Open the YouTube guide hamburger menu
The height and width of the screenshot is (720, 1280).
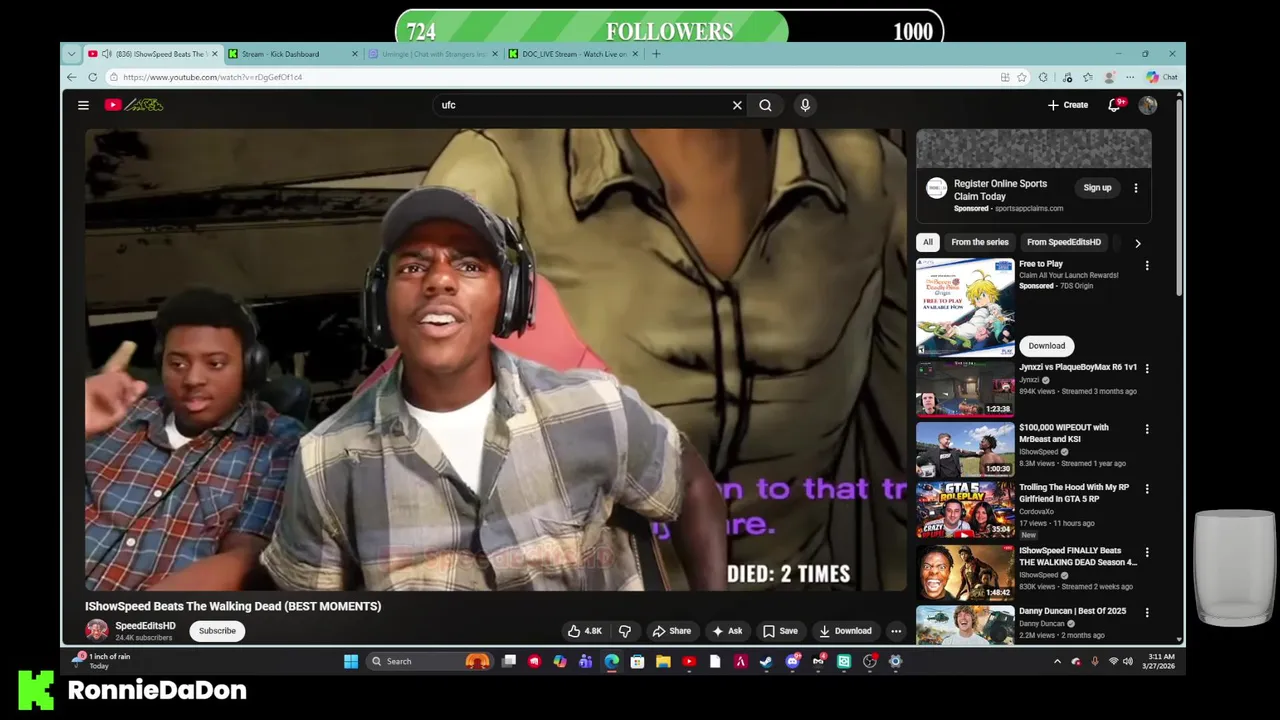tap(84, 105)
